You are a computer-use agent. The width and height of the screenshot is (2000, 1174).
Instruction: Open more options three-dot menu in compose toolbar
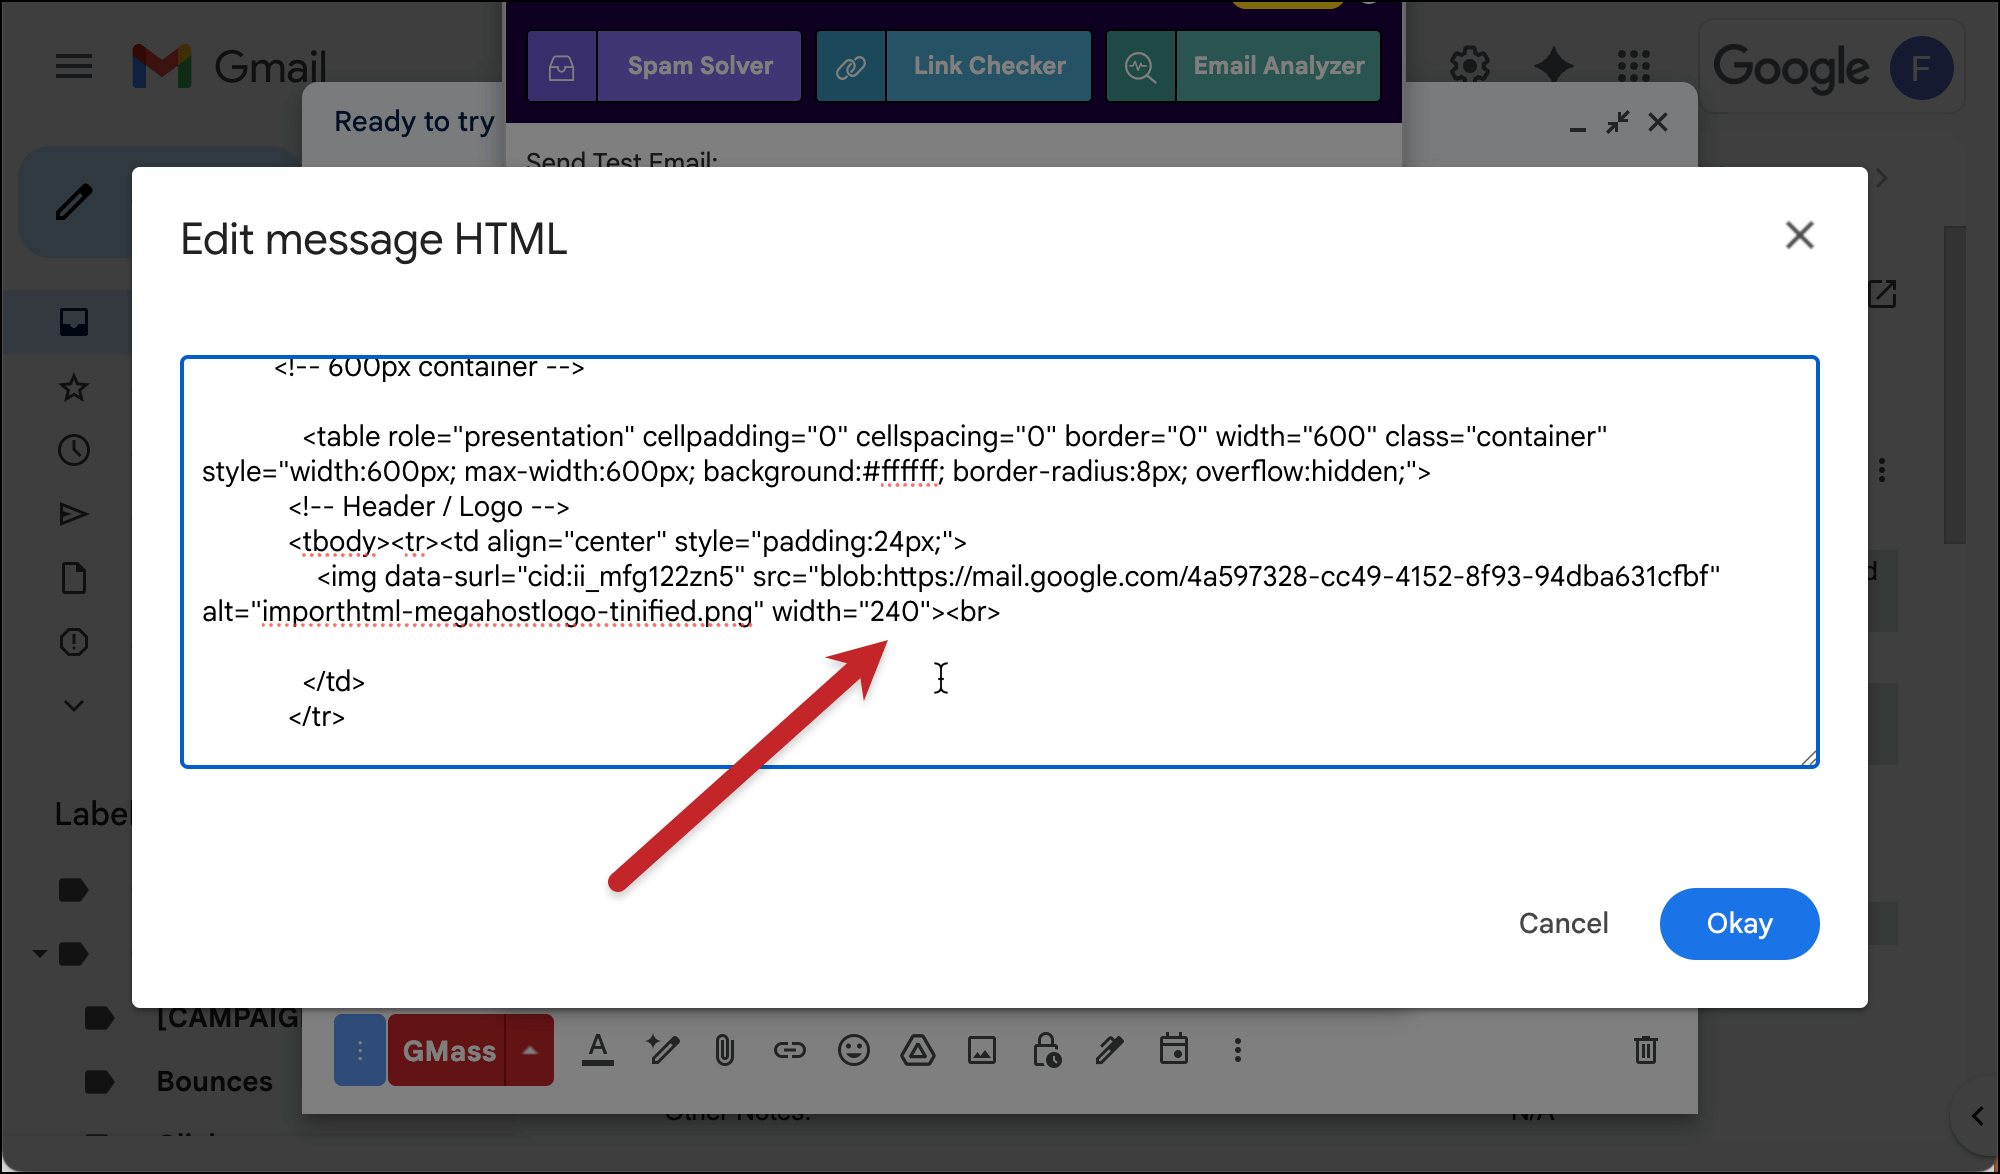click(x=1238, y=1050)
